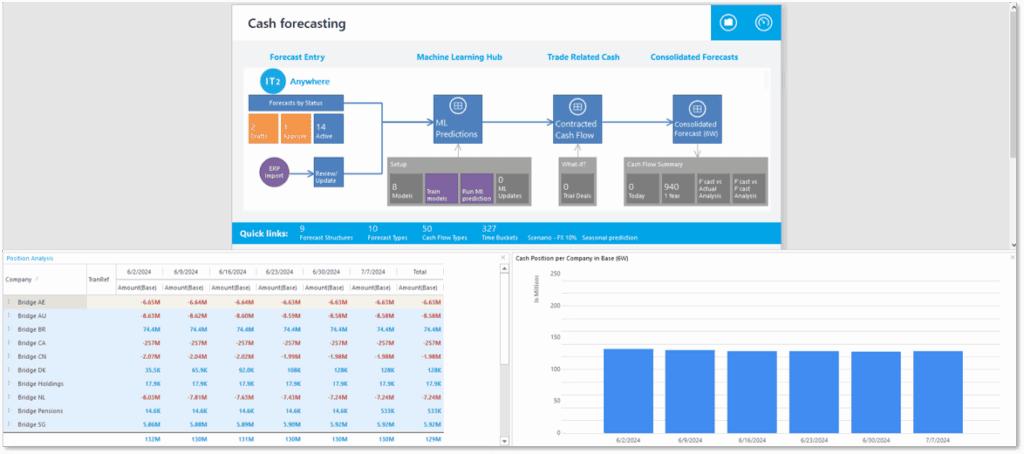Click the ML Predictions grid tile
This screenshot has height=454, width=1024.
coord(457,120)
